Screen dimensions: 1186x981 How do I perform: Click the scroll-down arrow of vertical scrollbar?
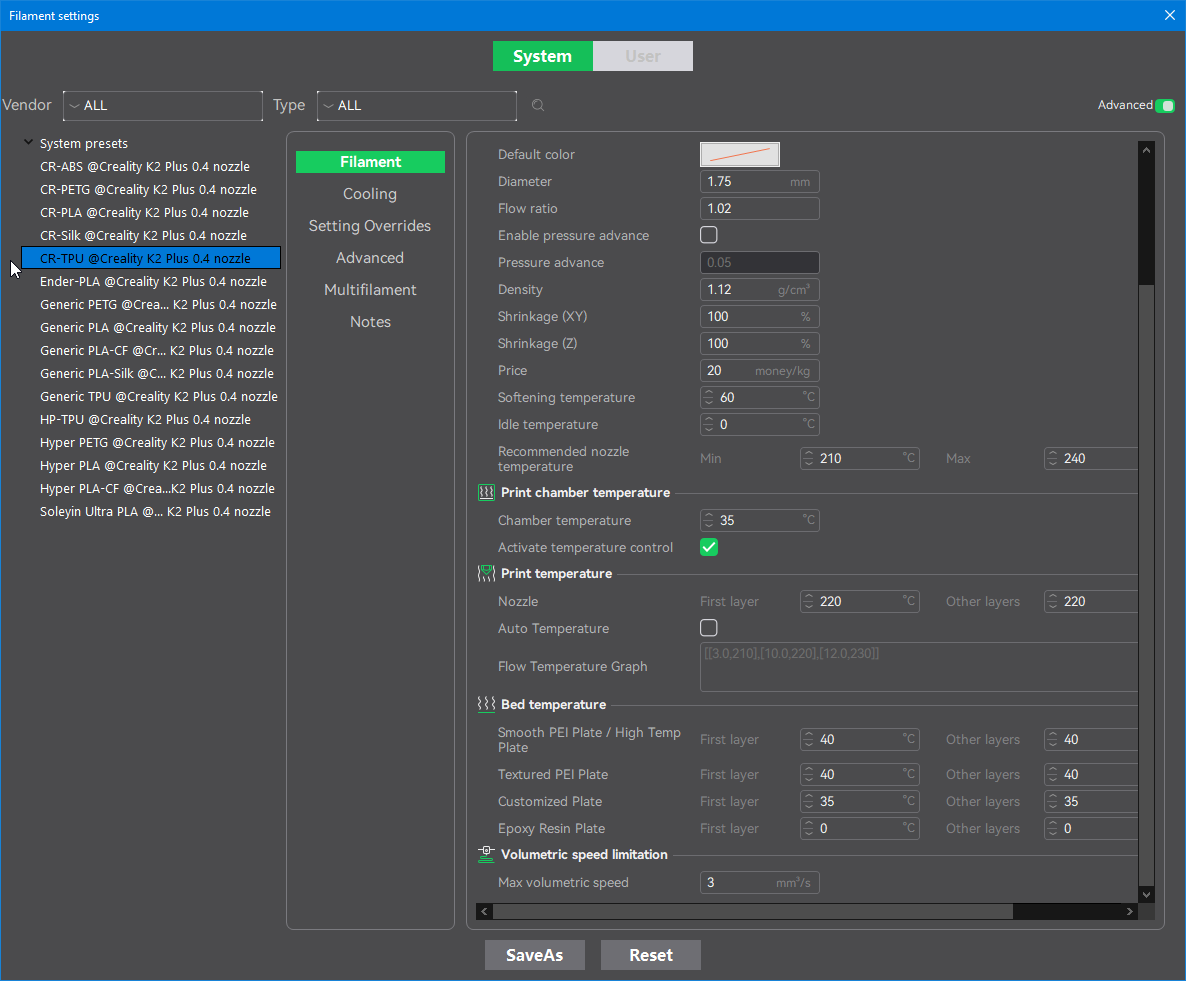[x=1146, y=894]
